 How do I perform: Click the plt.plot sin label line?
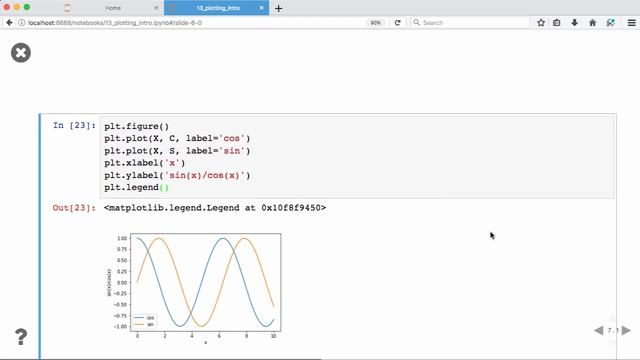click(x=177, y=151)
